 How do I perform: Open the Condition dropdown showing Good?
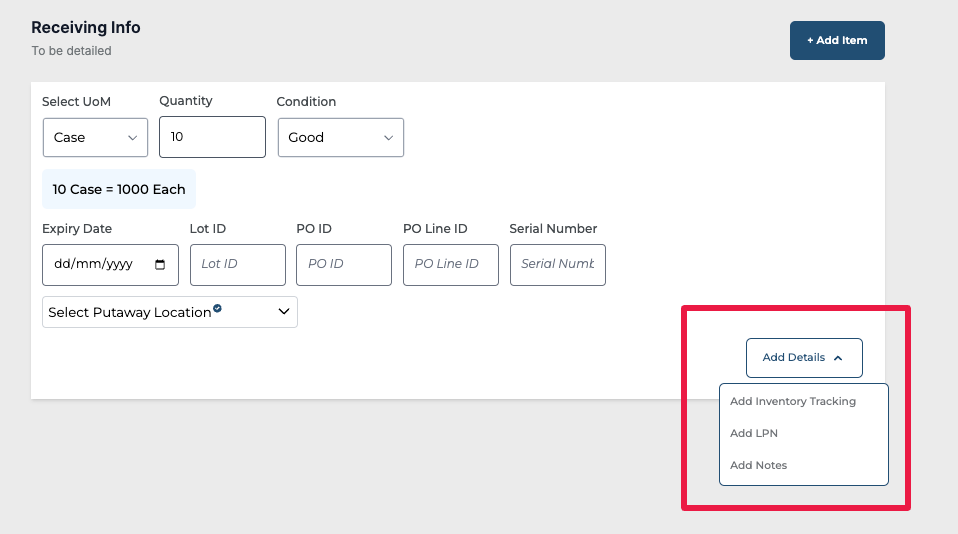pyautogui.click(x=340, y=138)
